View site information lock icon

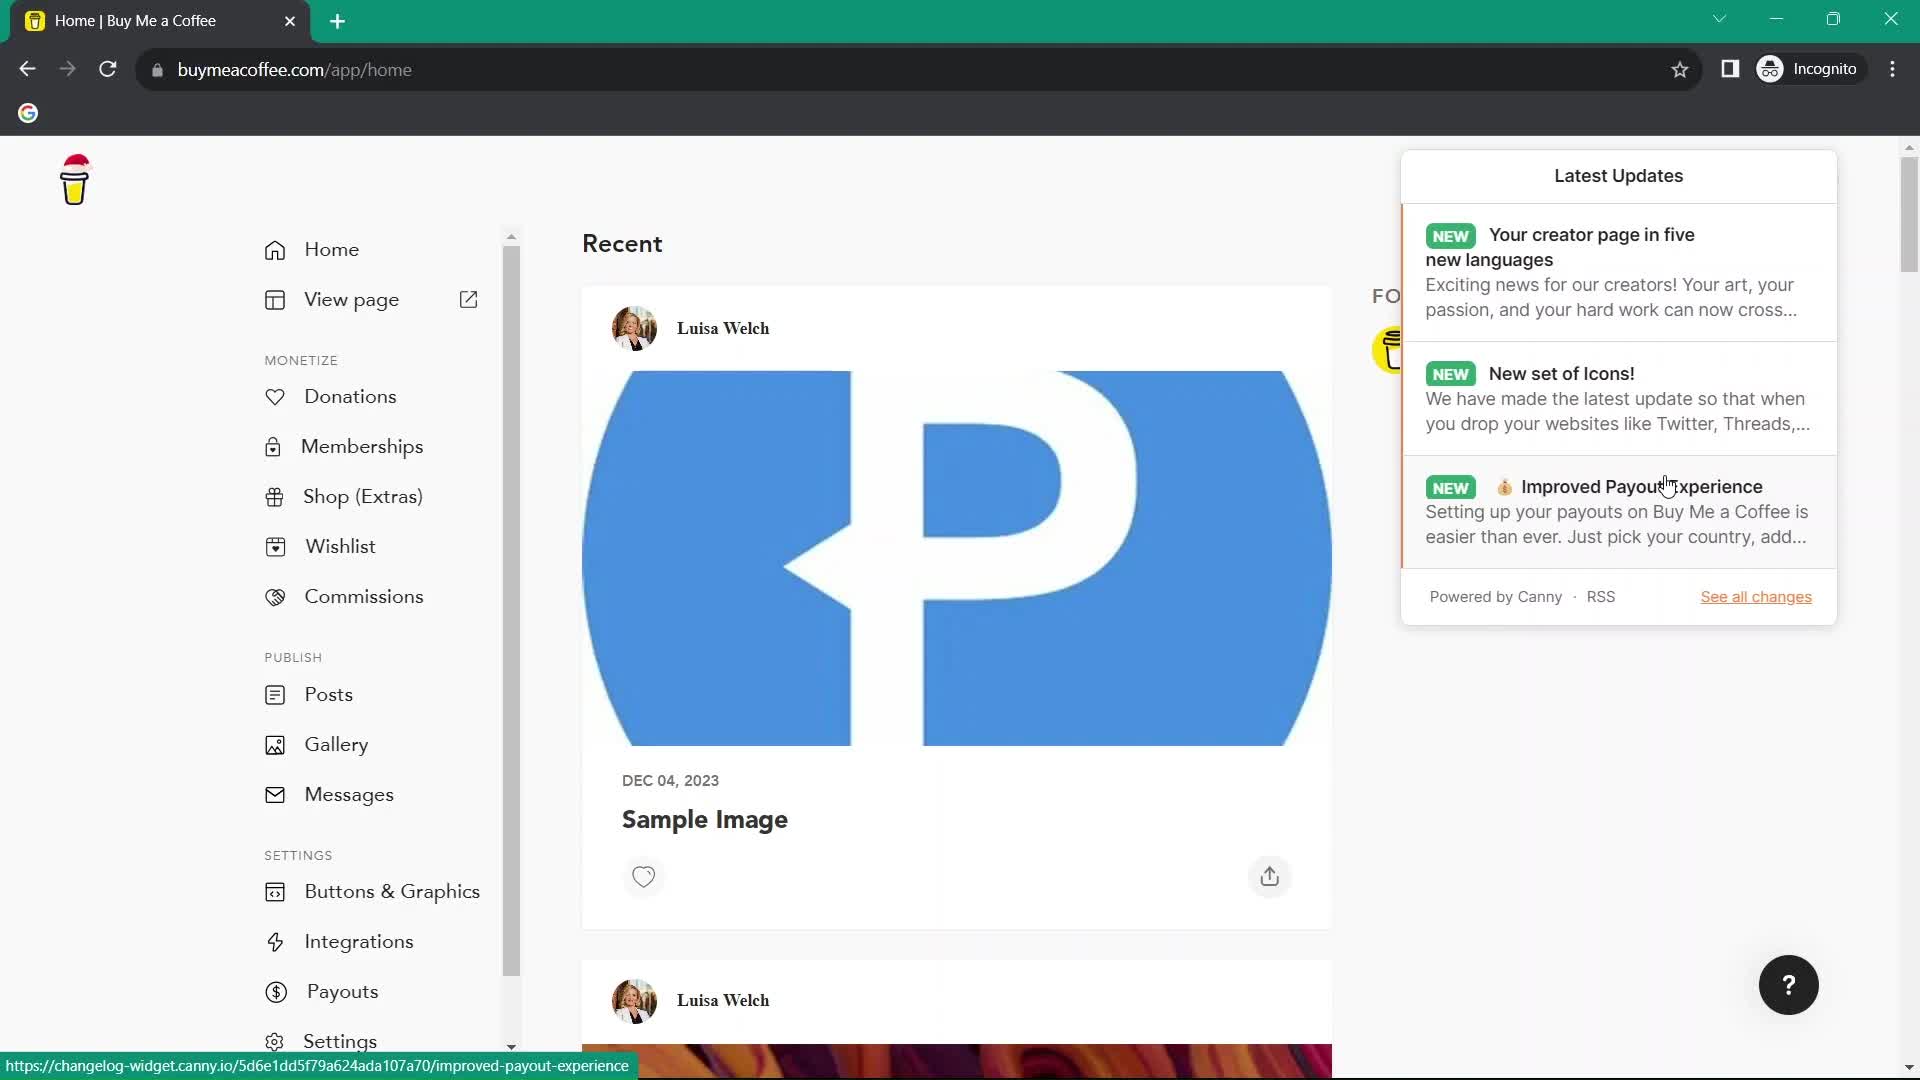tap(157, 70)
